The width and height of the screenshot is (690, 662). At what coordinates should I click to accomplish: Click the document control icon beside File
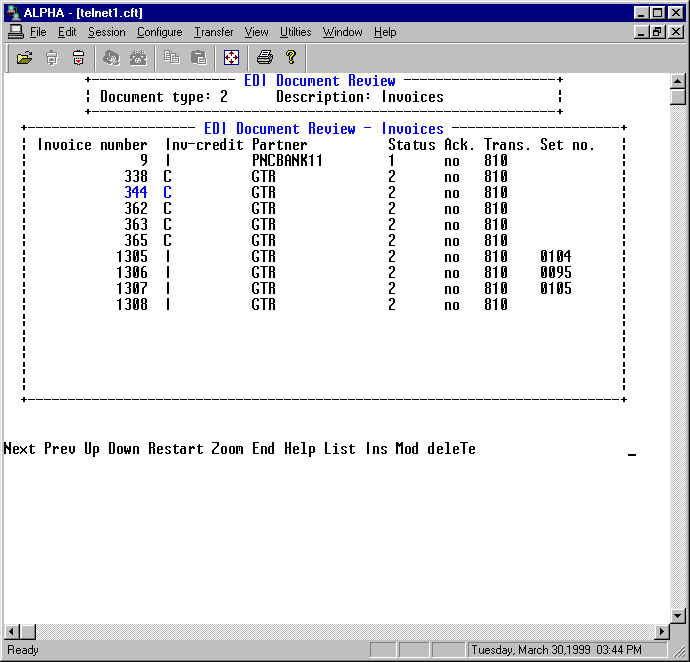click(15, 32)
